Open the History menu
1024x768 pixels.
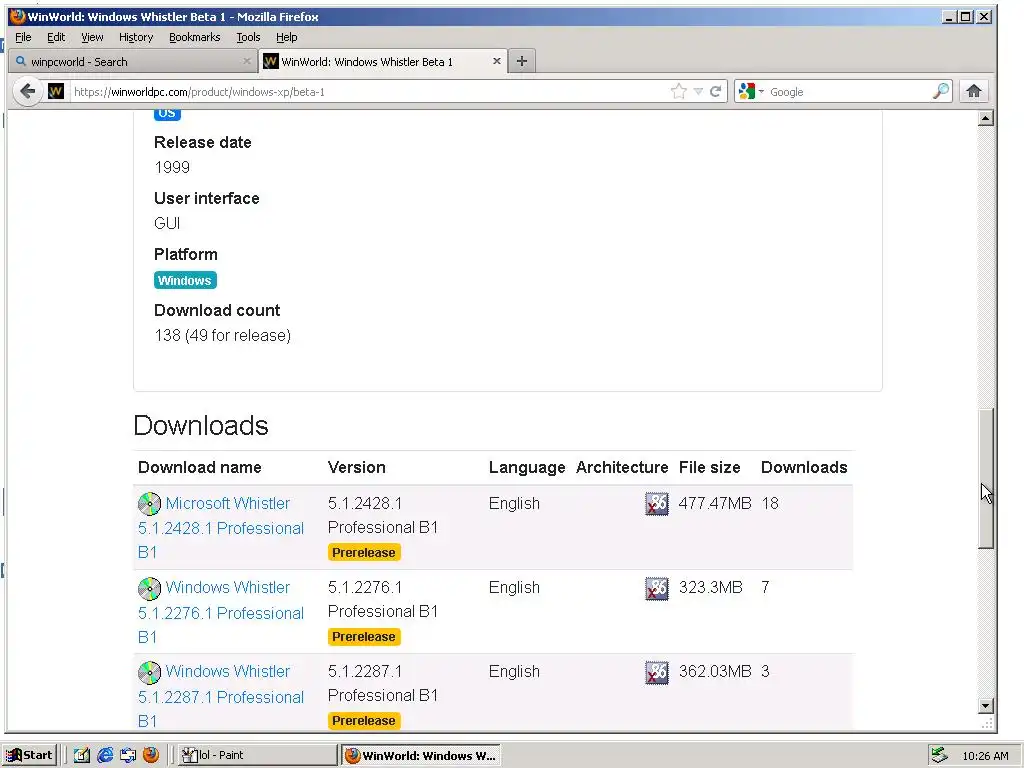(x=136, y=37)
